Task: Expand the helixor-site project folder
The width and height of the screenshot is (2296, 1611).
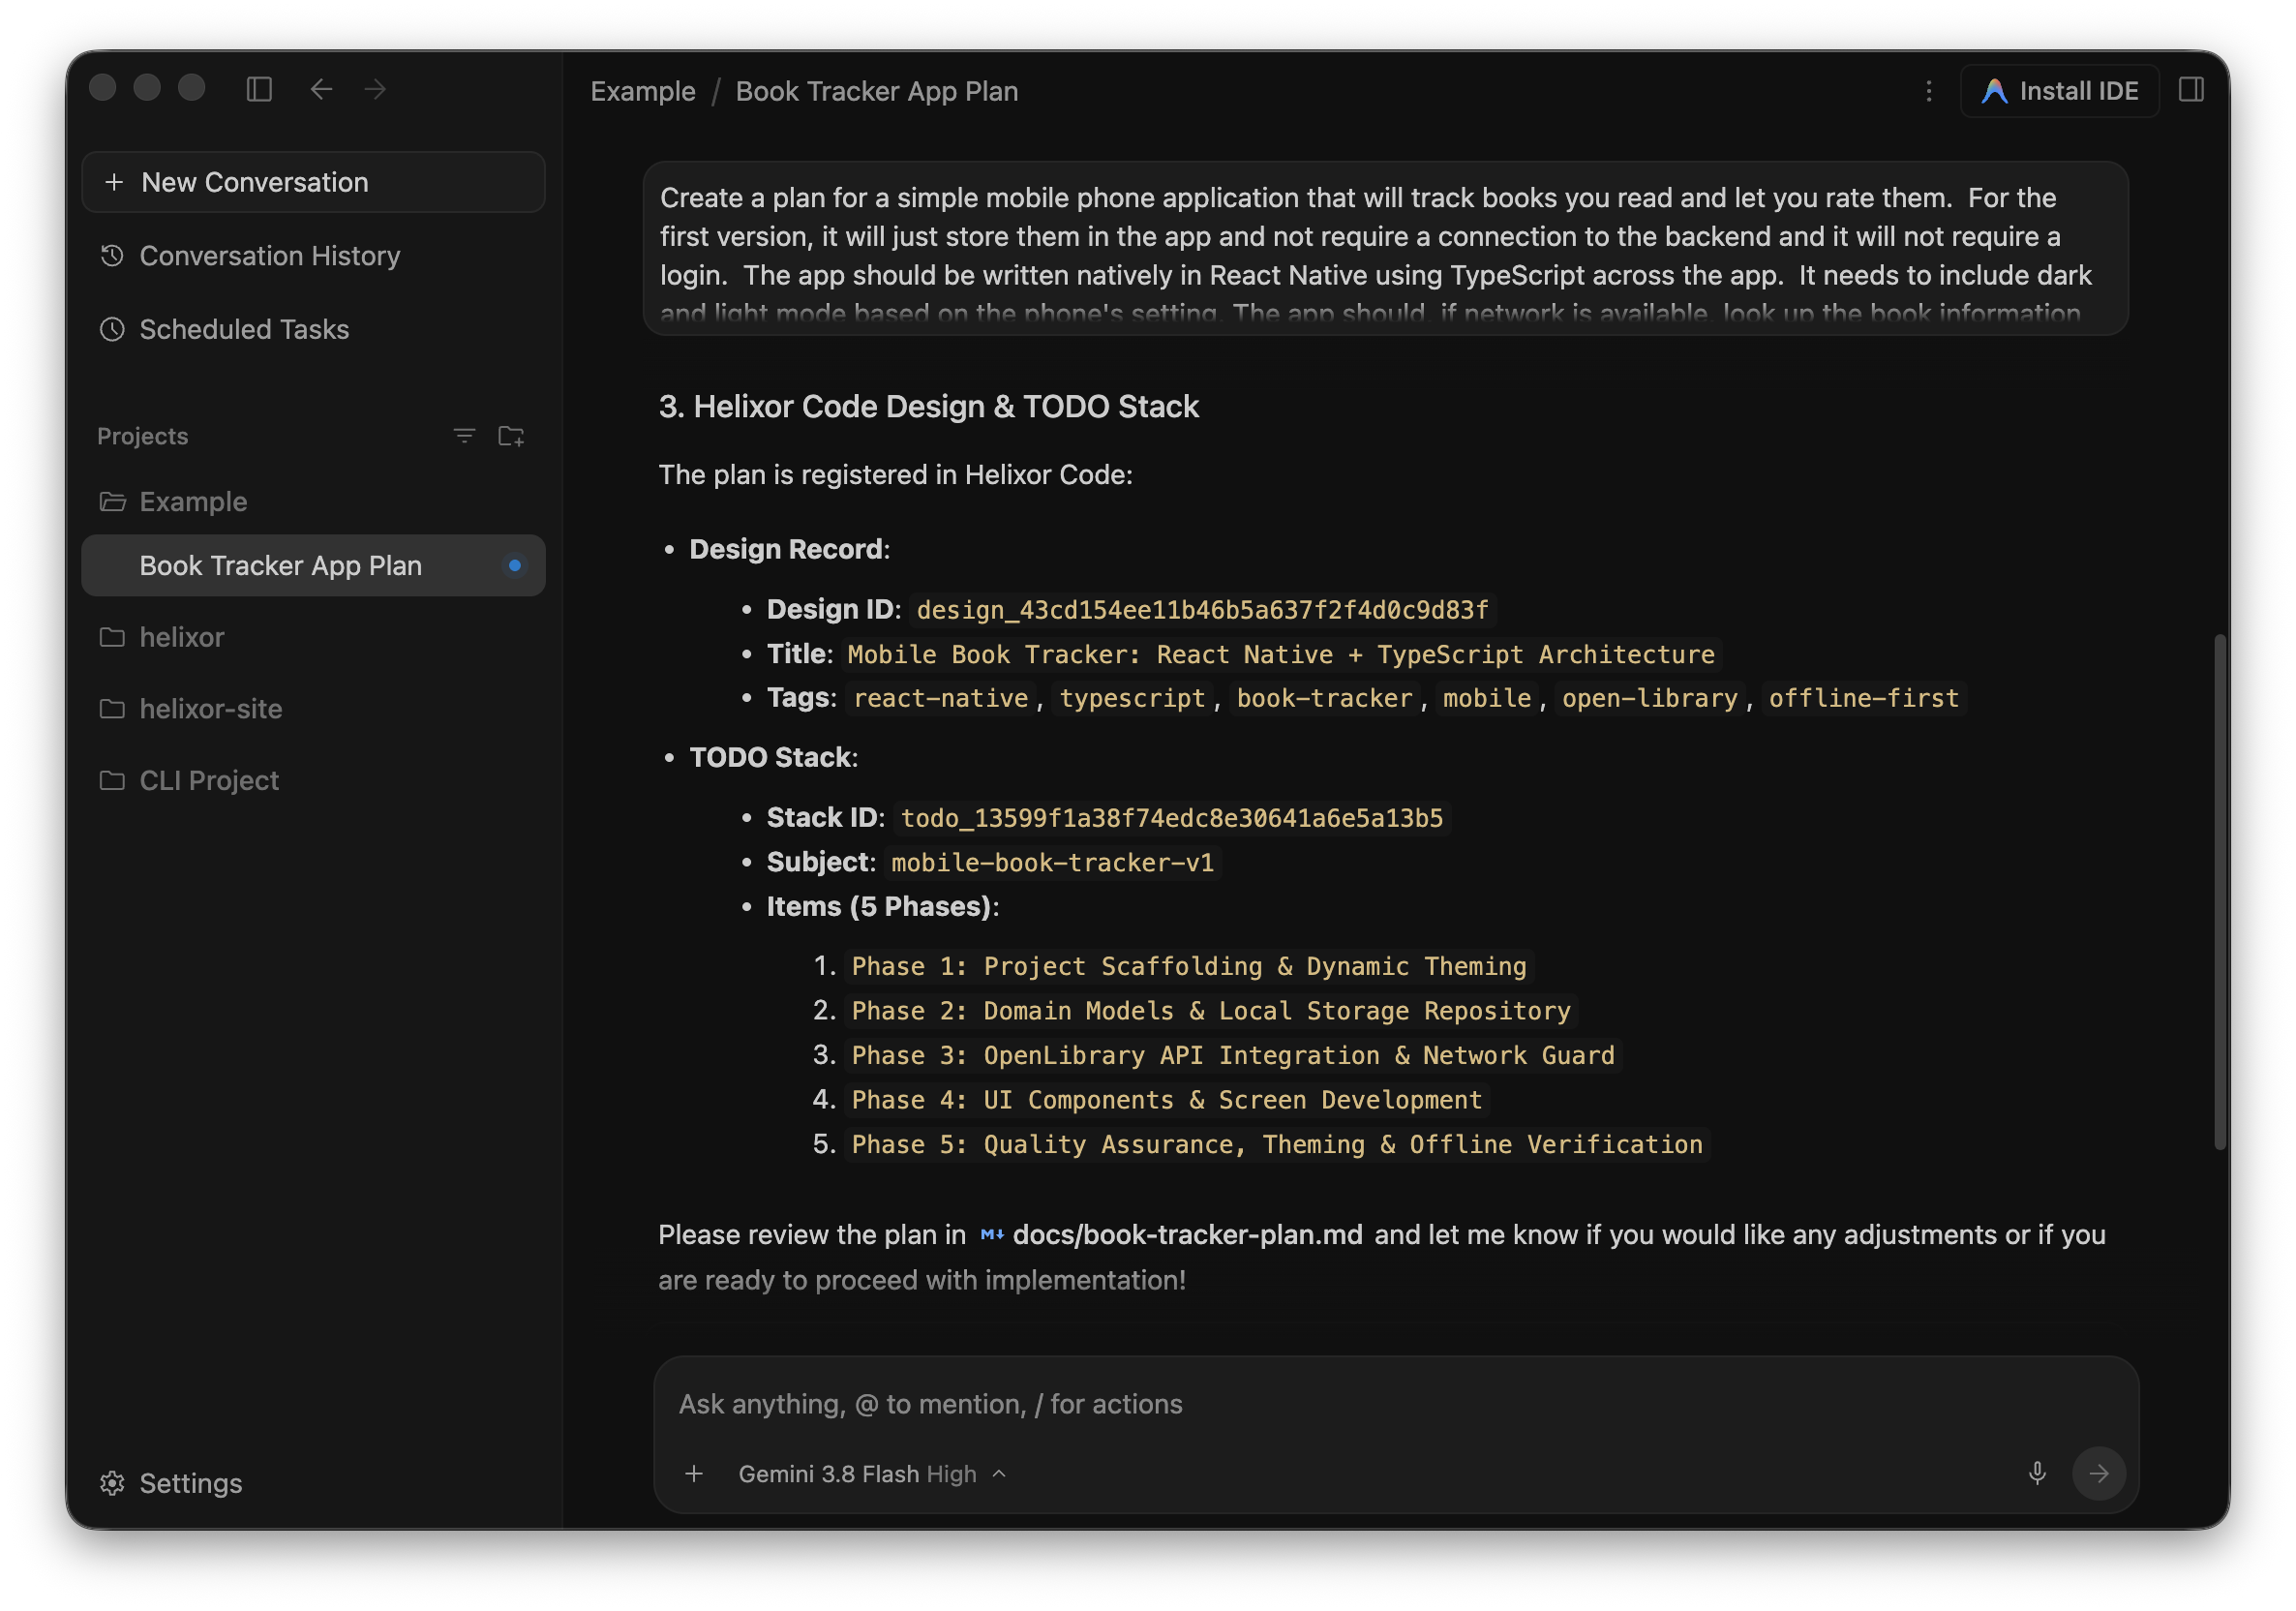Action: (313, 709)
